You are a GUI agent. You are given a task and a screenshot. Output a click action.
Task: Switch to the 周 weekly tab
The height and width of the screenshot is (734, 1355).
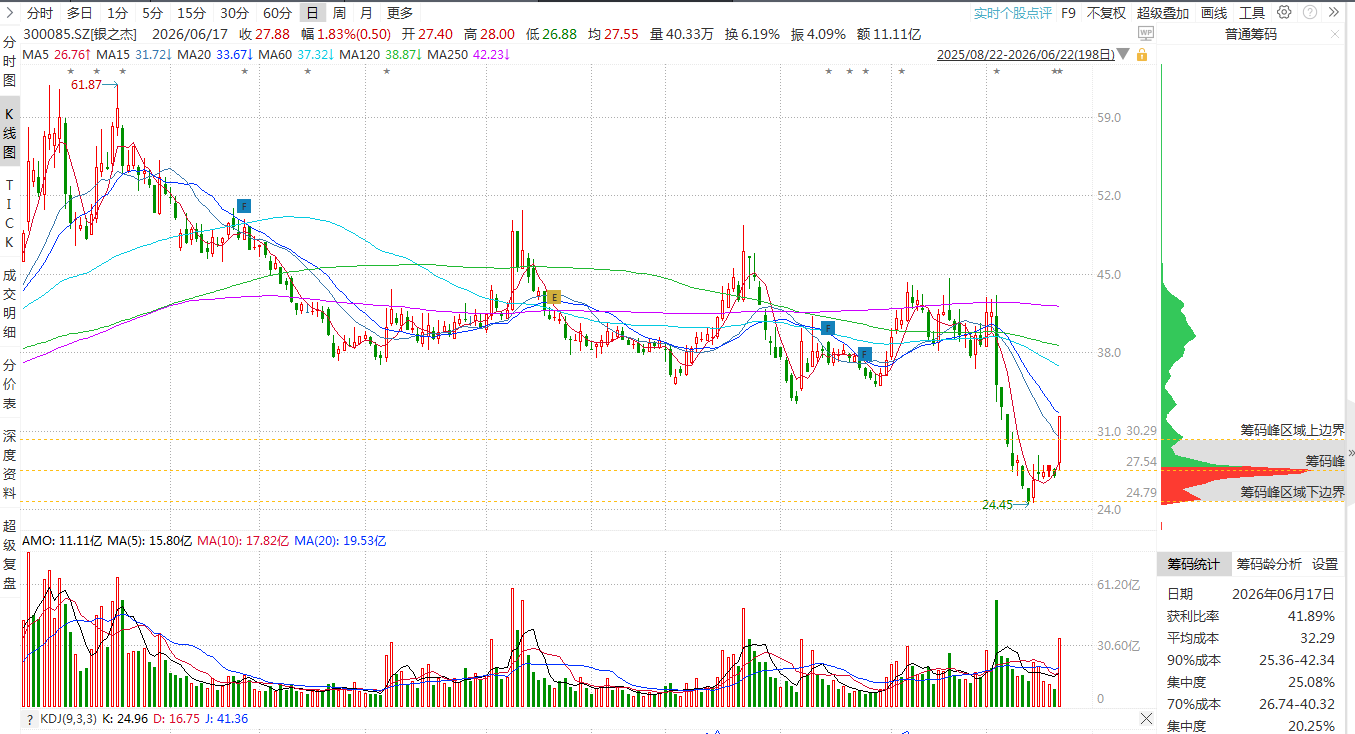tap(340, 13)
